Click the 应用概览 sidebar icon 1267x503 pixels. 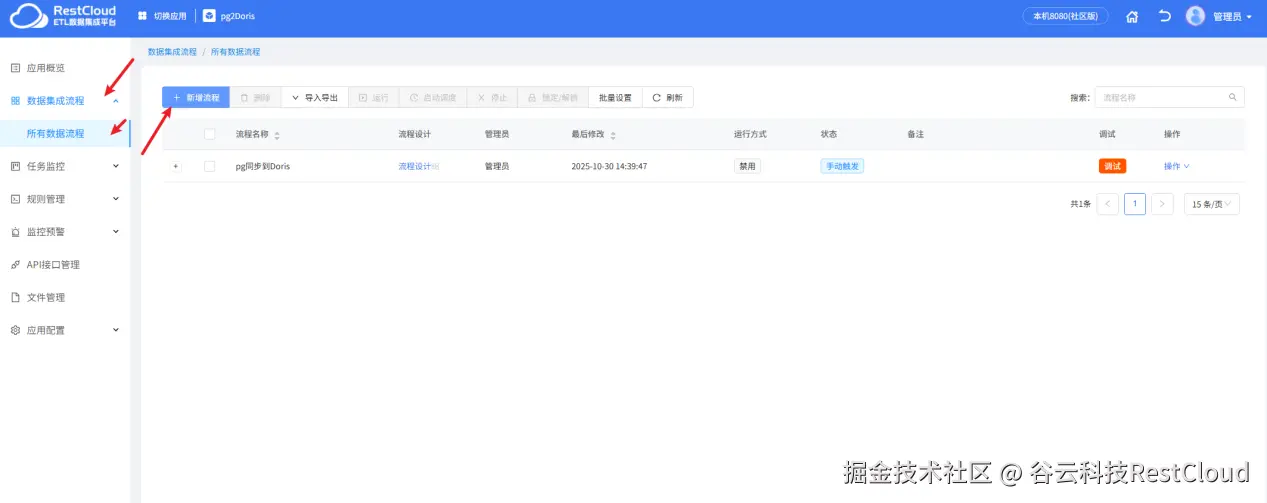coord(15,68)
